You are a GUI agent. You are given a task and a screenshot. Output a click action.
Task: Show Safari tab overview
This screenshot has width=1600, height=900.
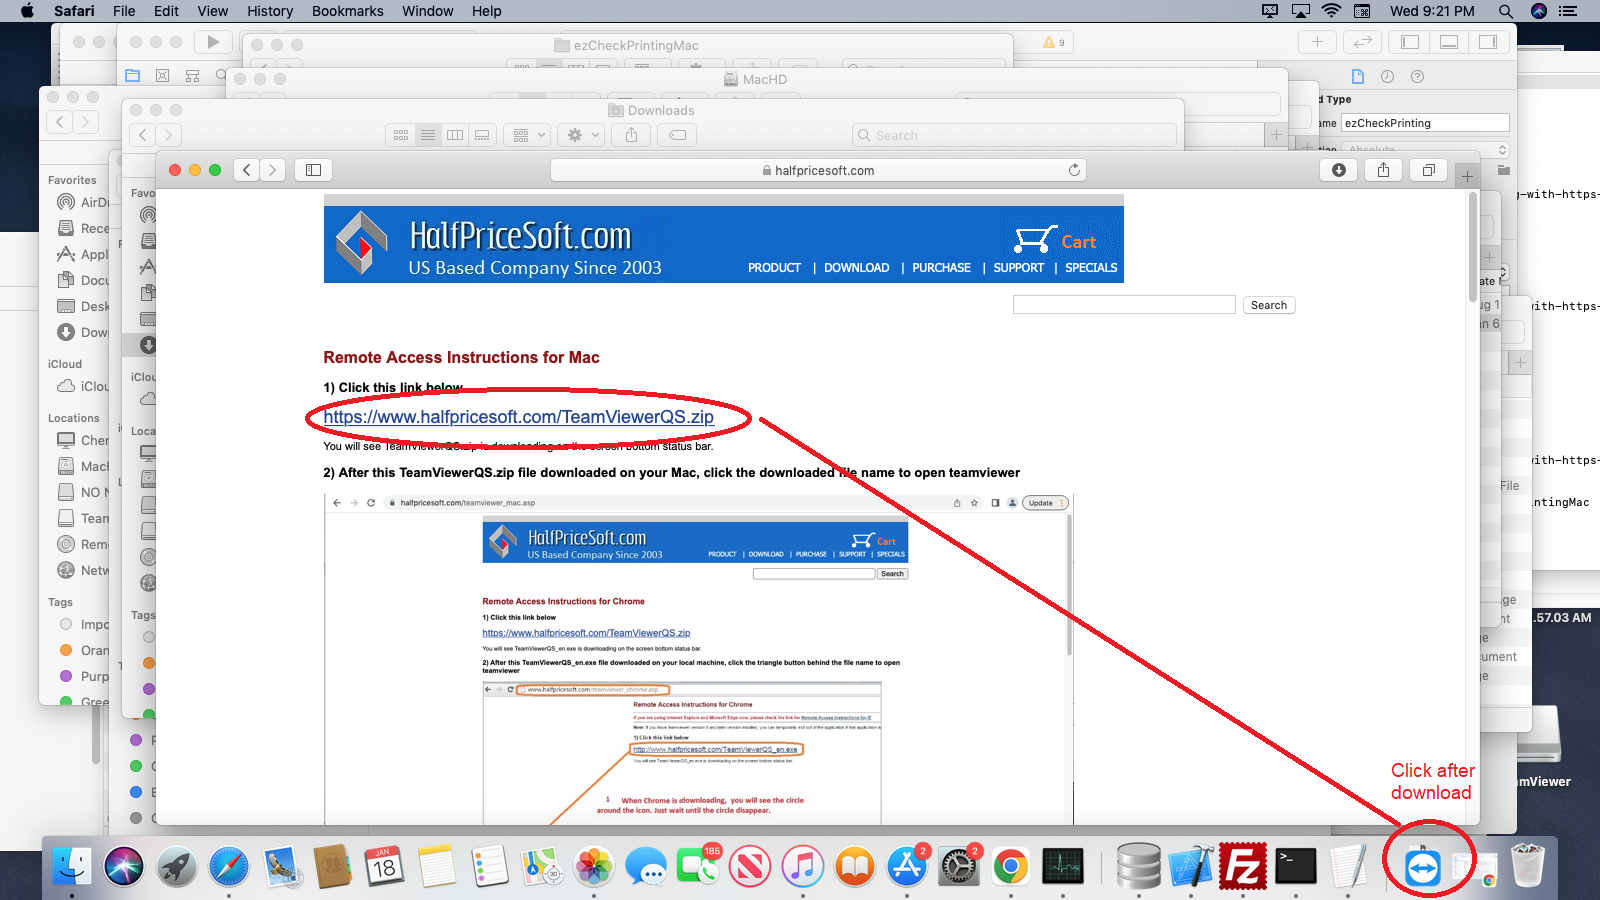point(1429,170)
